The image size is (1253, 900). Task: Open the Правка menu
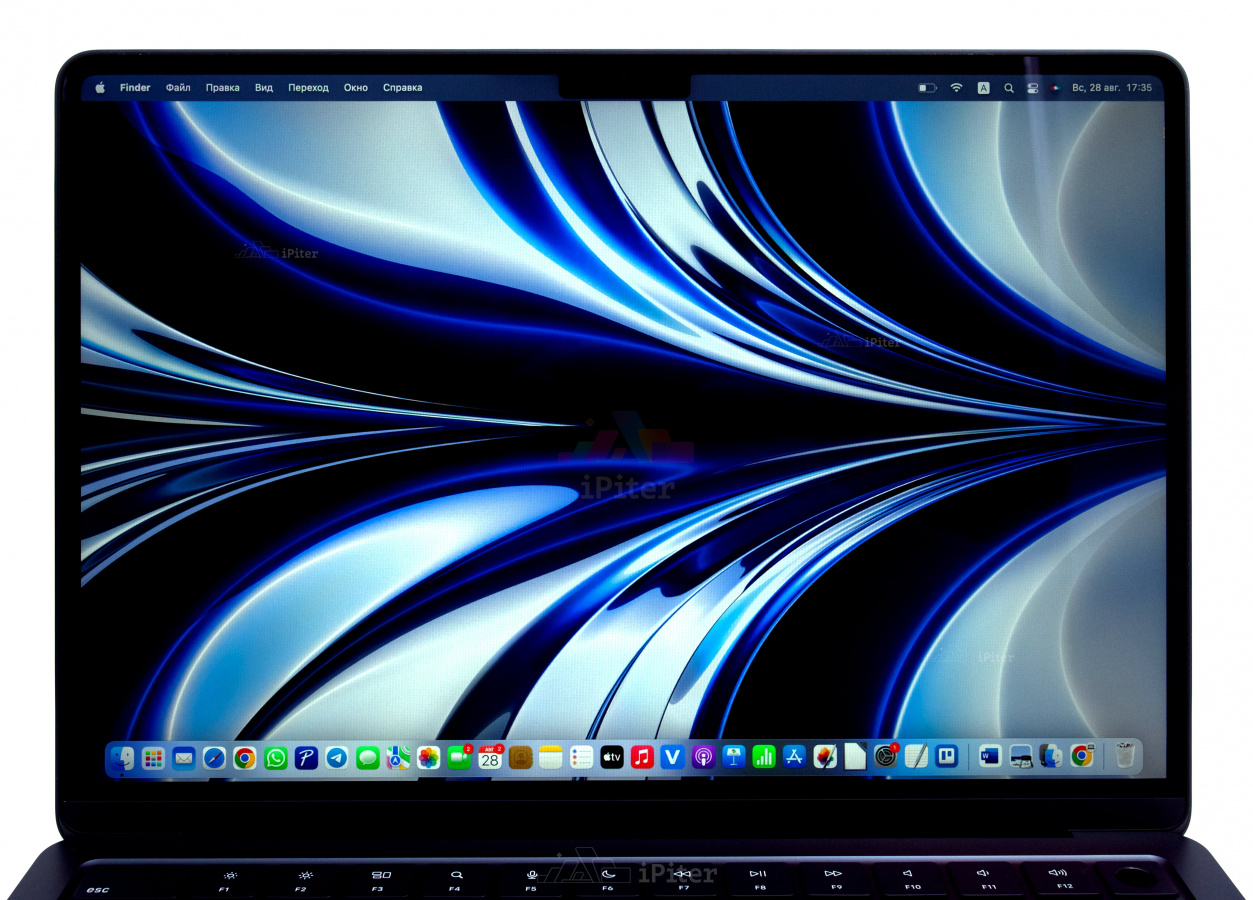coord(223,88)
